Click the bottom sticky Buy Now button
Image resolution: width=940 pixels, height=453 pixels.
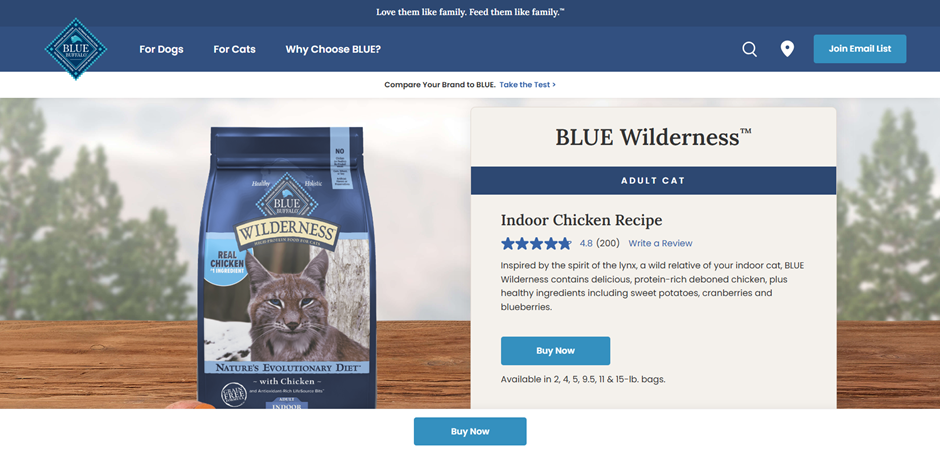tap(470, 431)
